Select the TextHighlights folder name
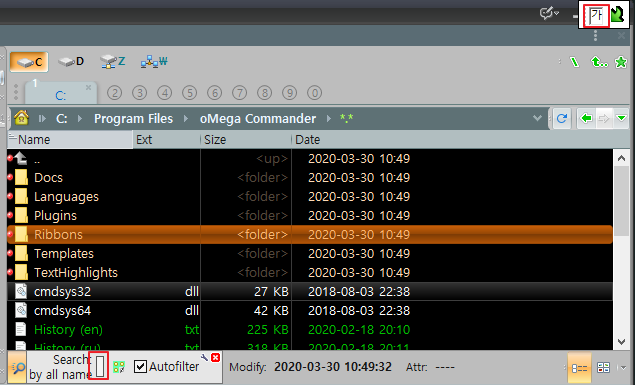 [76, 272]
